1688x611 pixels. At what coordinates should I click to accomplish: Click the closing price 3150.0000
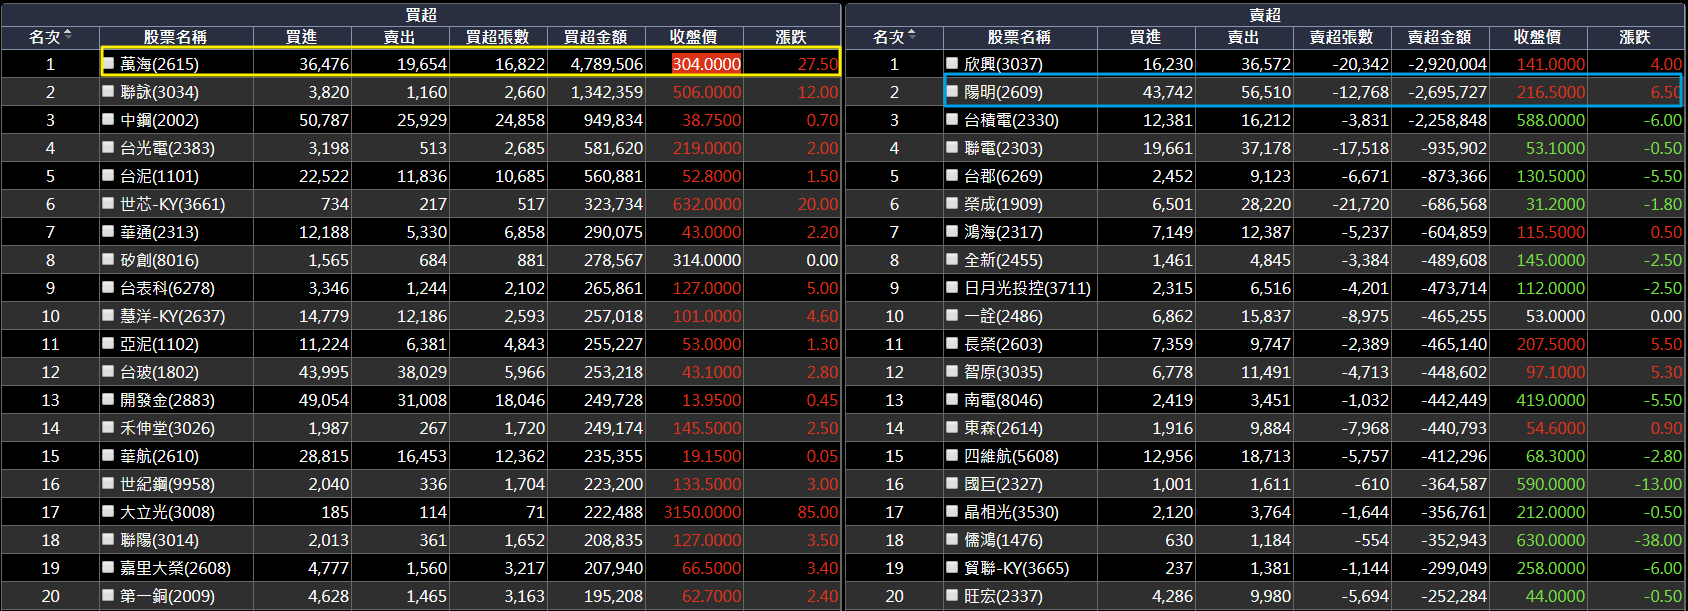[x=703, y=512]
